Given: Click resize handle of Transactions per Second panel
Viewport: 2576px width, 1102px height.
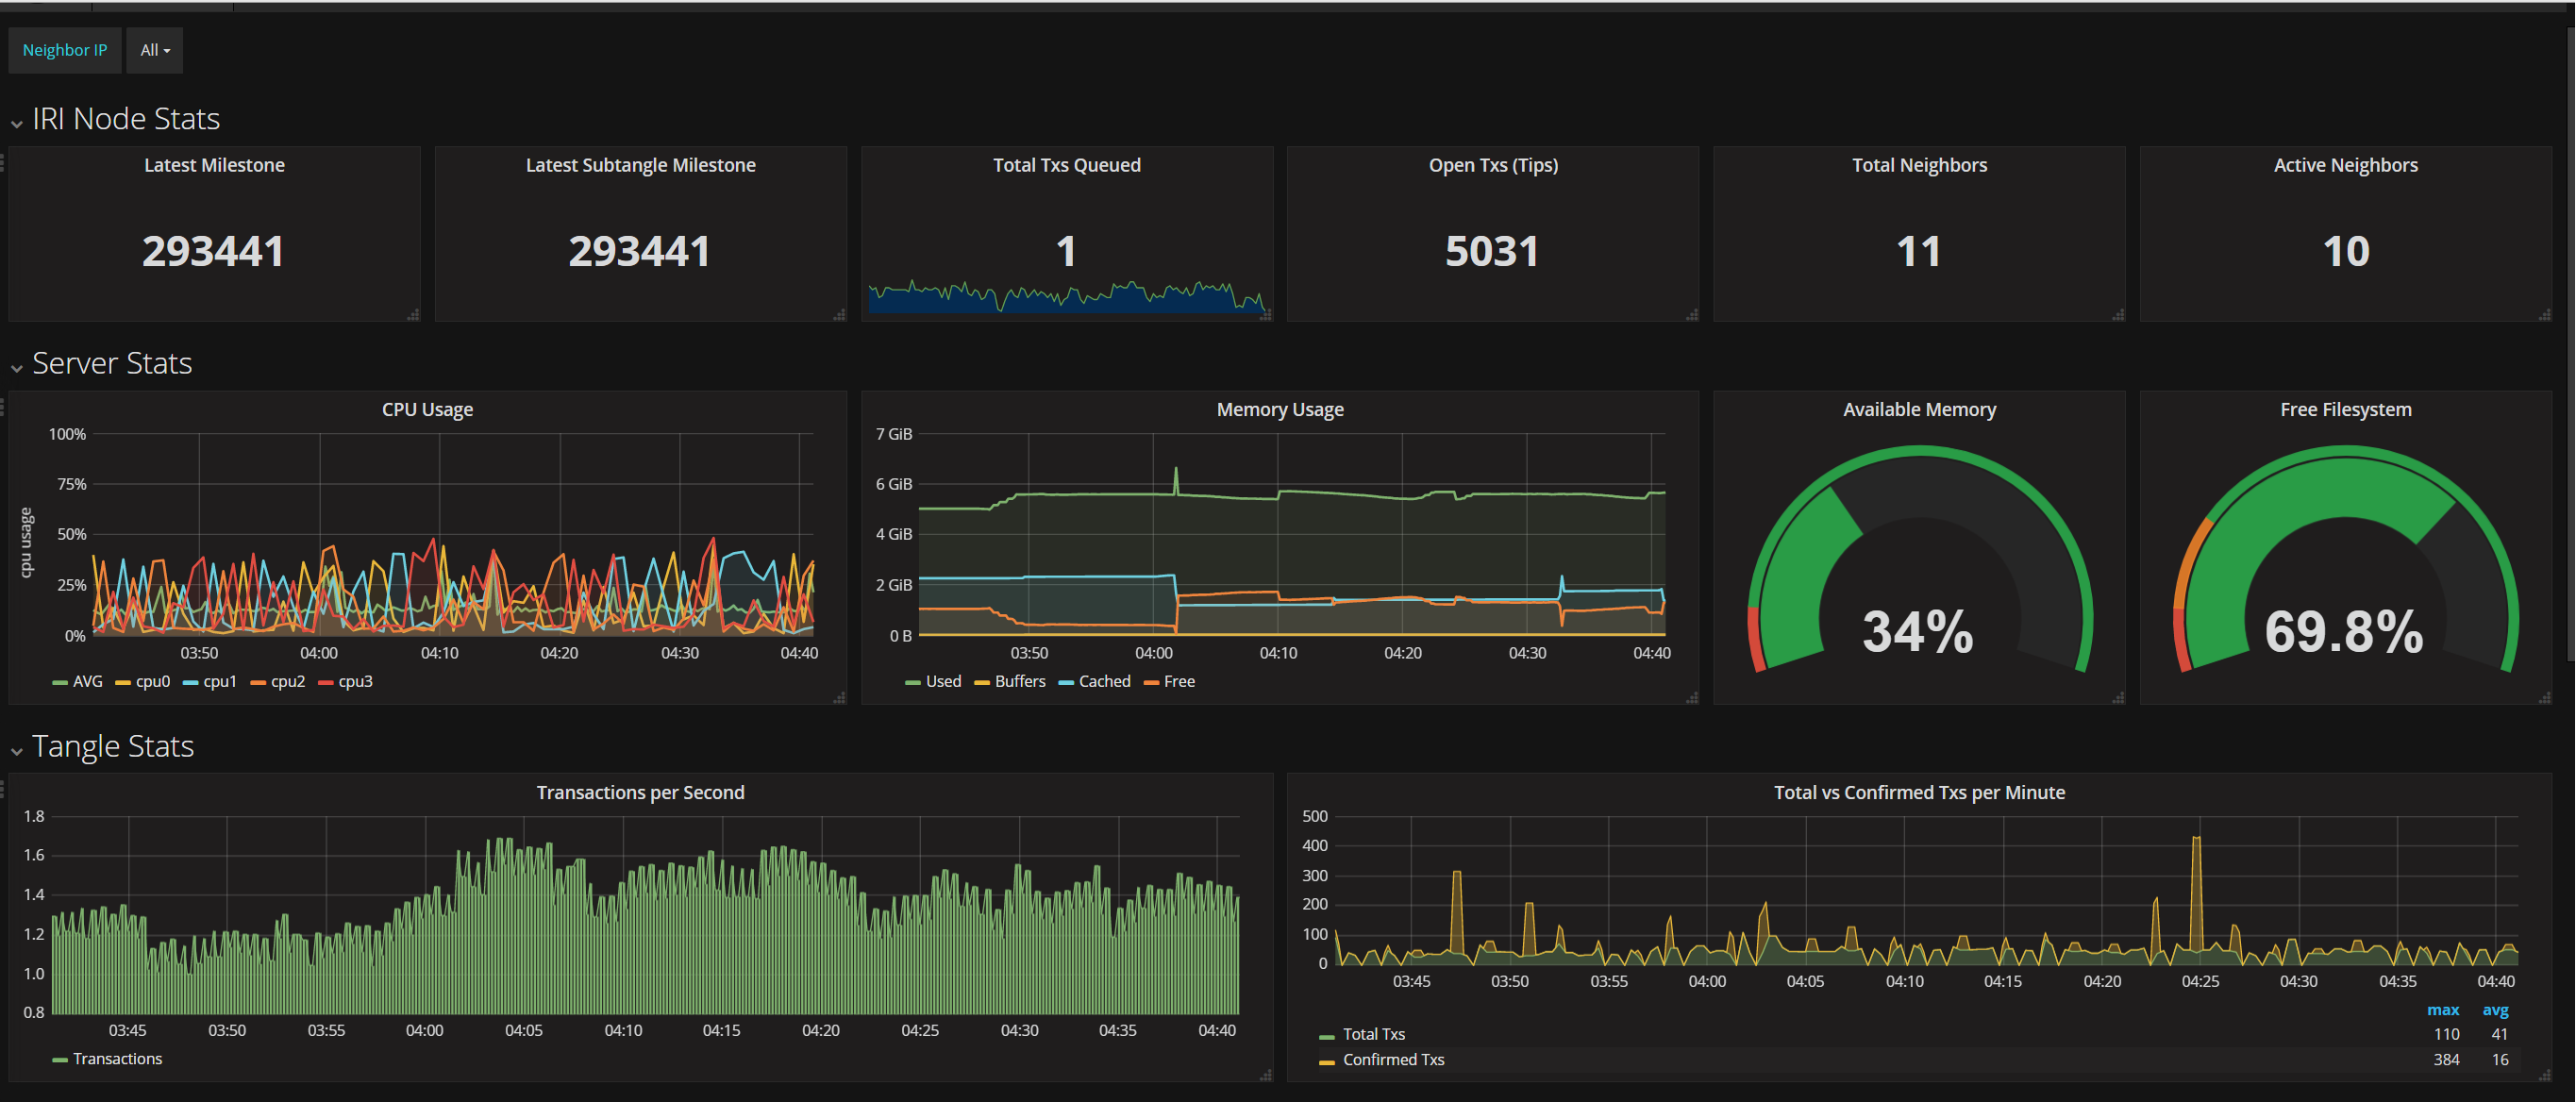Looking at the screenshot, I should click(x=1265, y=1075).
